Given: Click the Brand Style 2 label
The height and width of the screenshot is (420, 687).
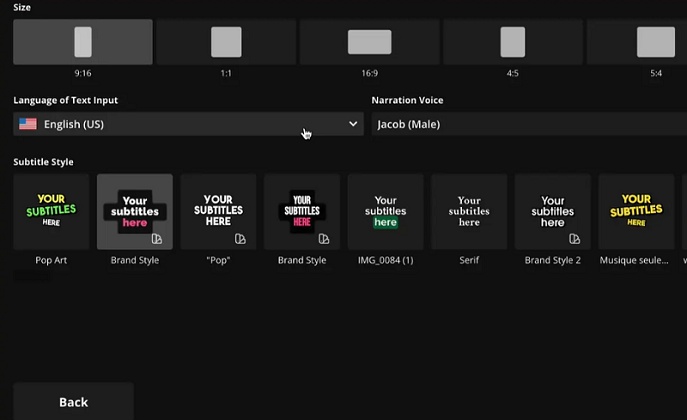Looking at the screenshot, I should click(553, 260).
